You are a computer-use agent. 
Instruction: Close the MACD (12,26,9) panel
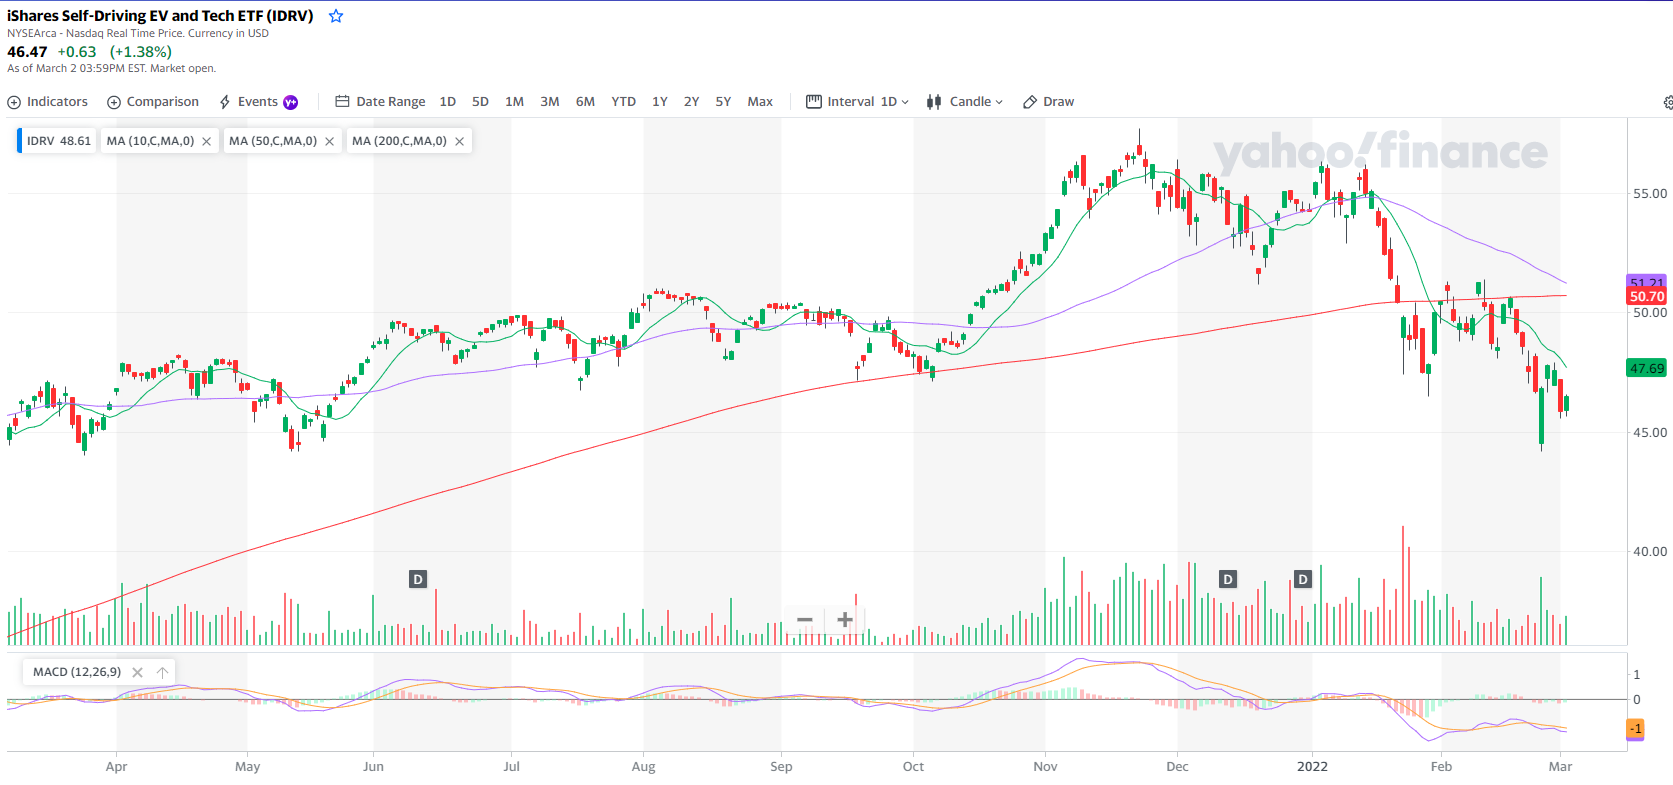(x=137, y=672)
